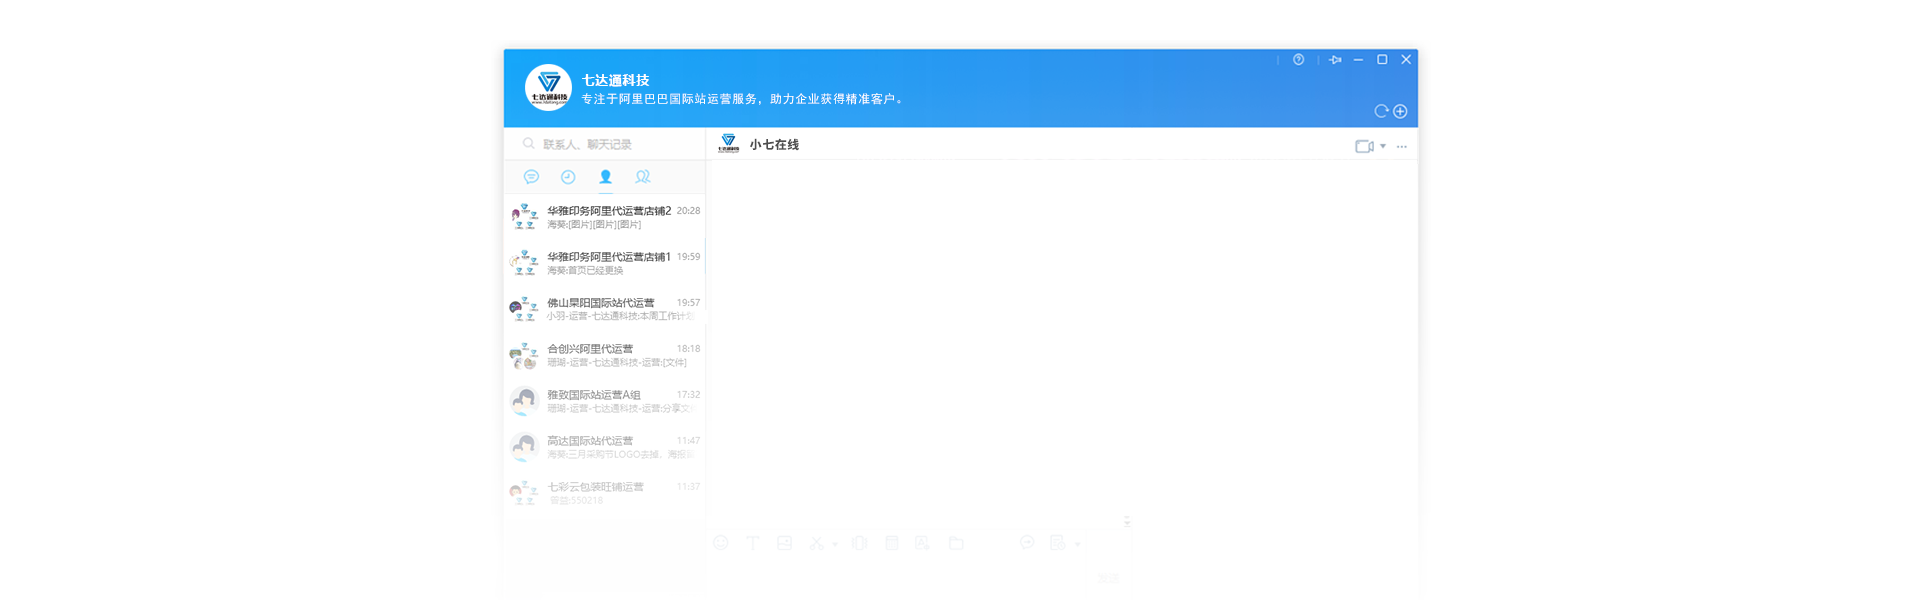Click the 18:18 timestamp
Screen dimensions: 1920x600
[x=688, y=349]
